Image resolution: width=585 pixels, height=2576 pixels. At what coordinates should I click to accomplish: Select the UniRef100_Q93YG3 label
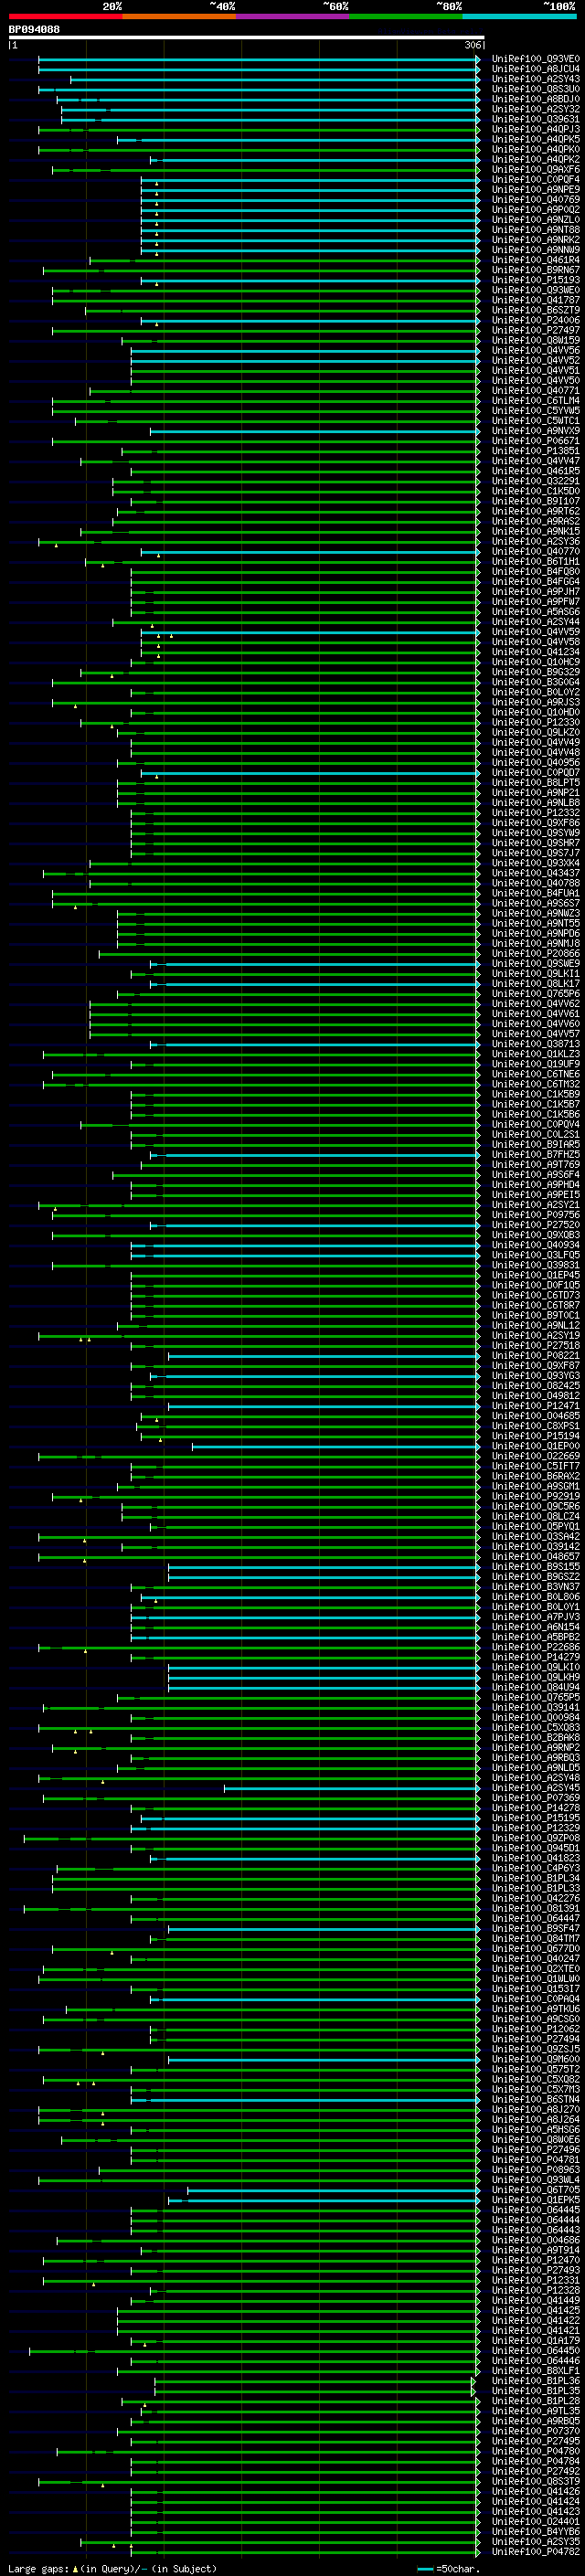[536, 1376]
